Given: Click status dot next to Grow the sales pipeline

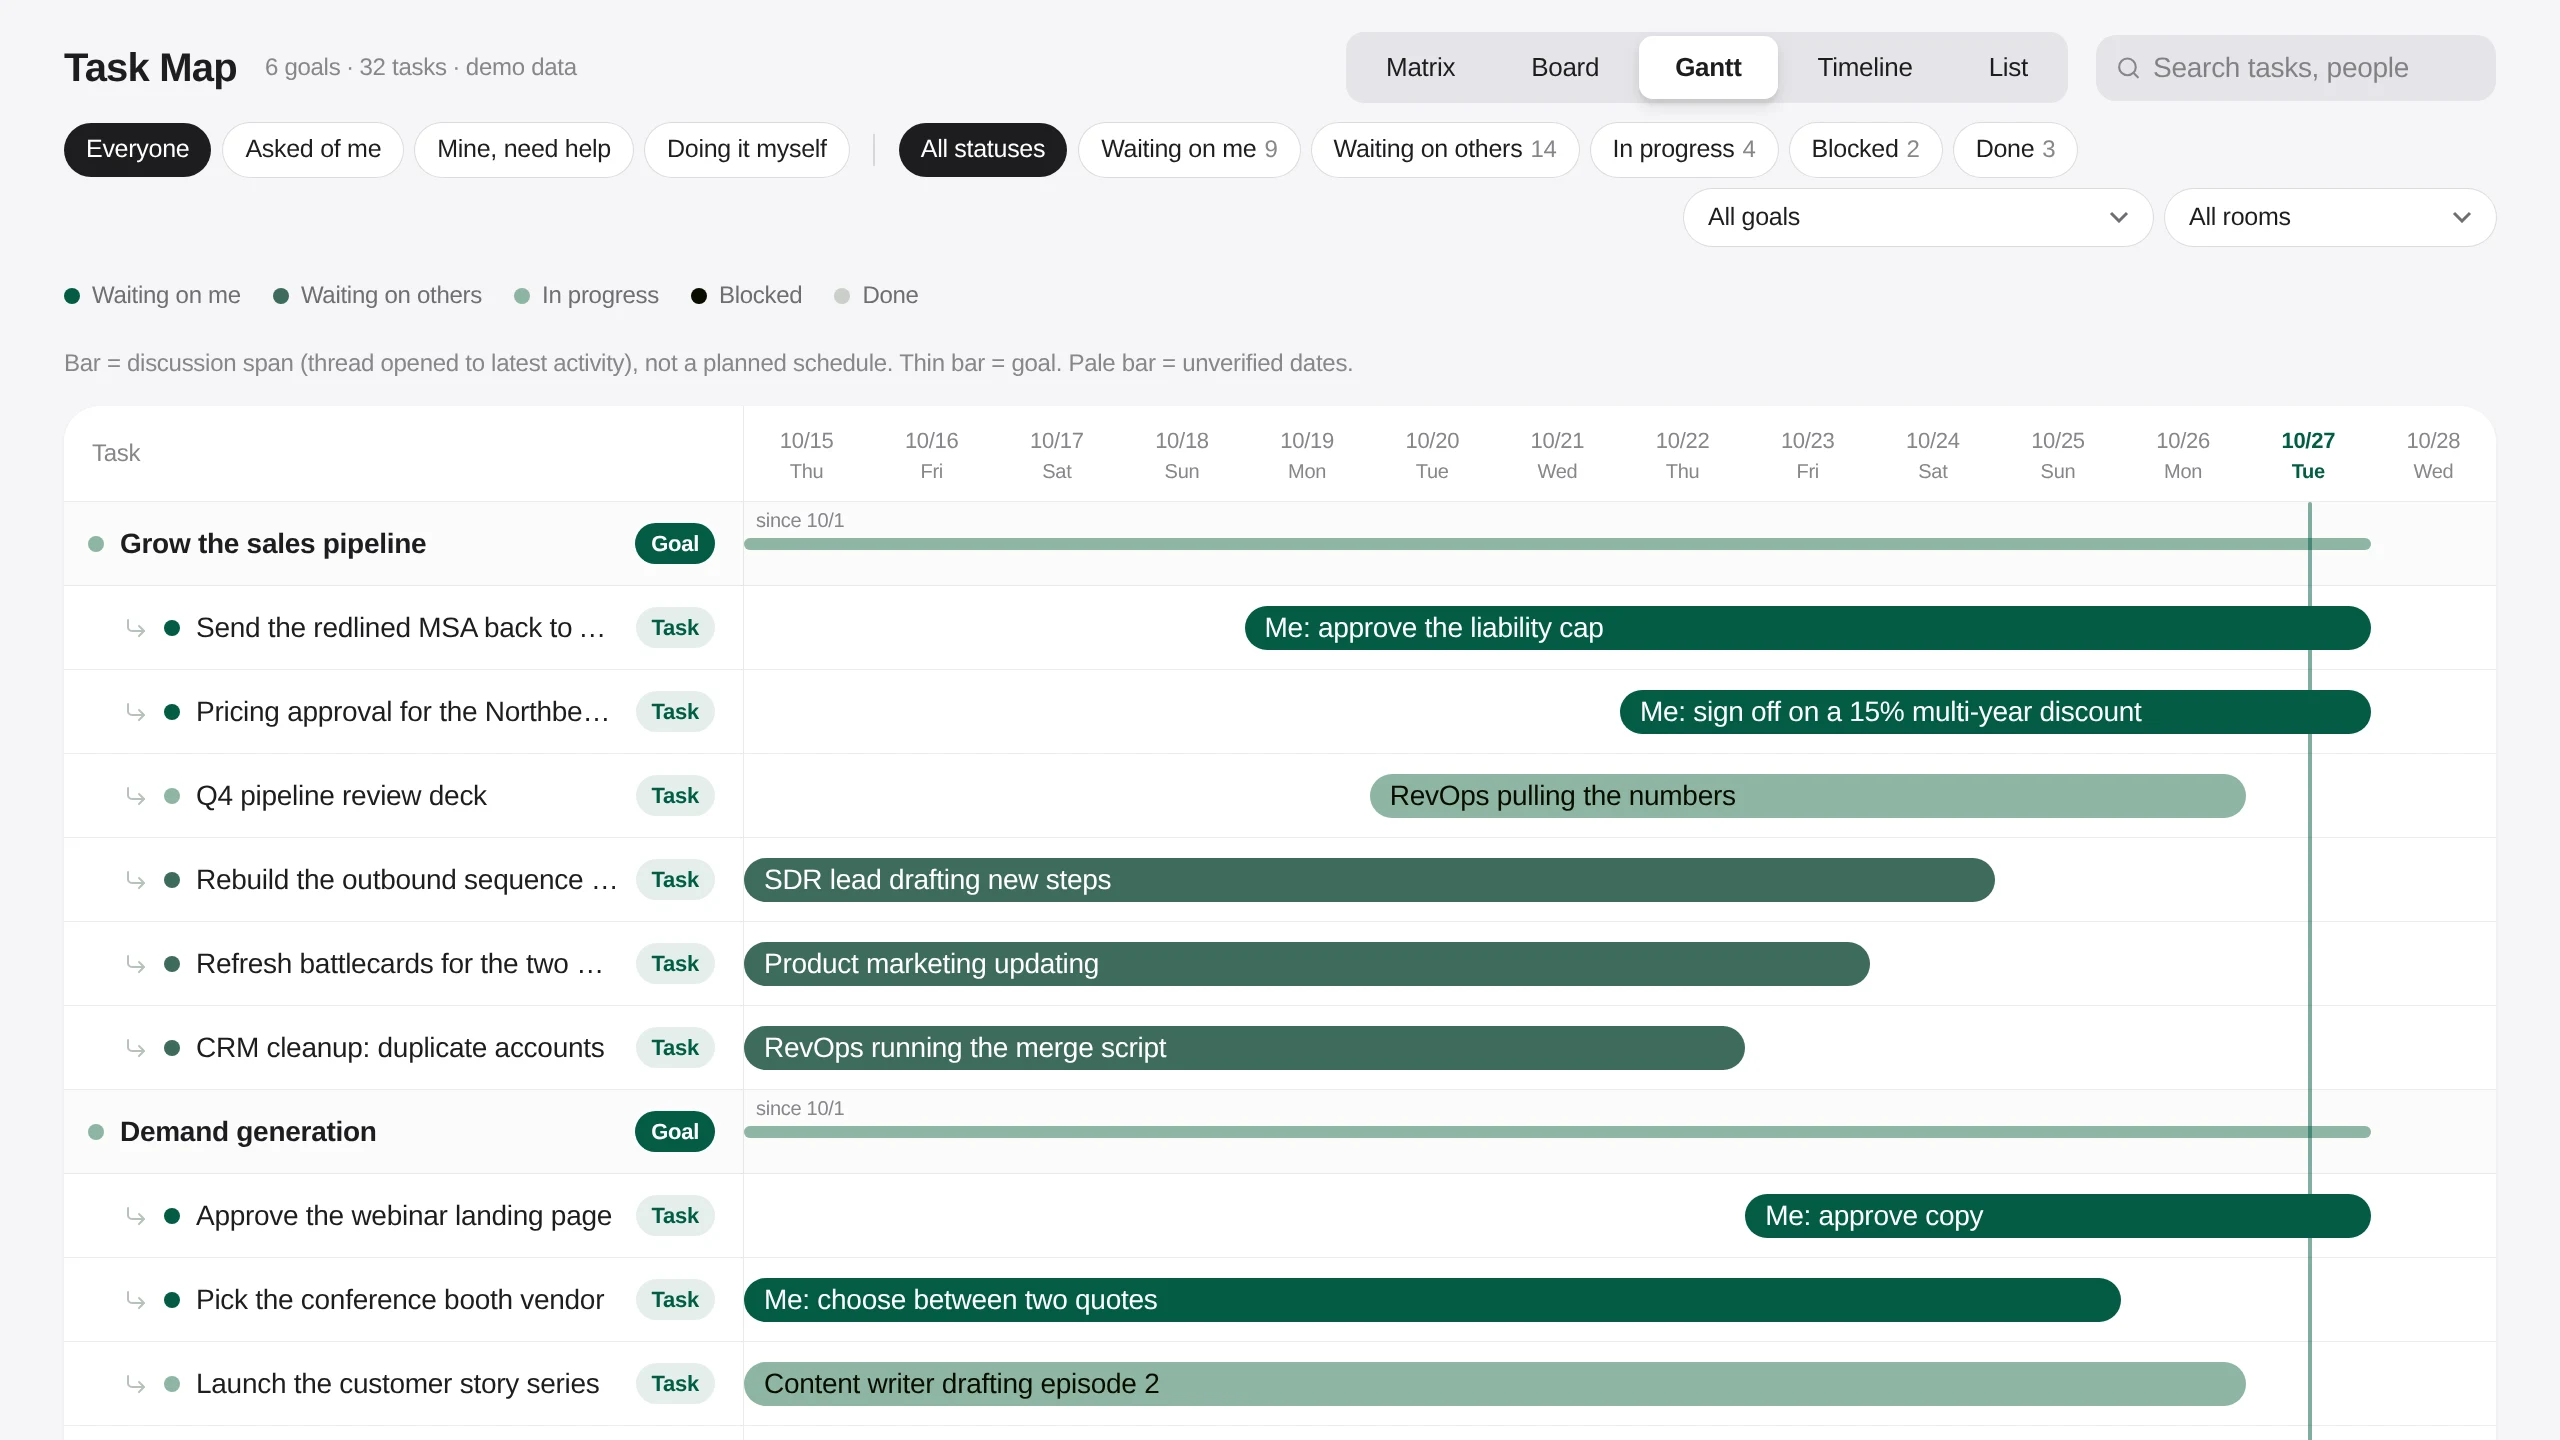Looking at the screenshot, I should [x=96, y=544].
